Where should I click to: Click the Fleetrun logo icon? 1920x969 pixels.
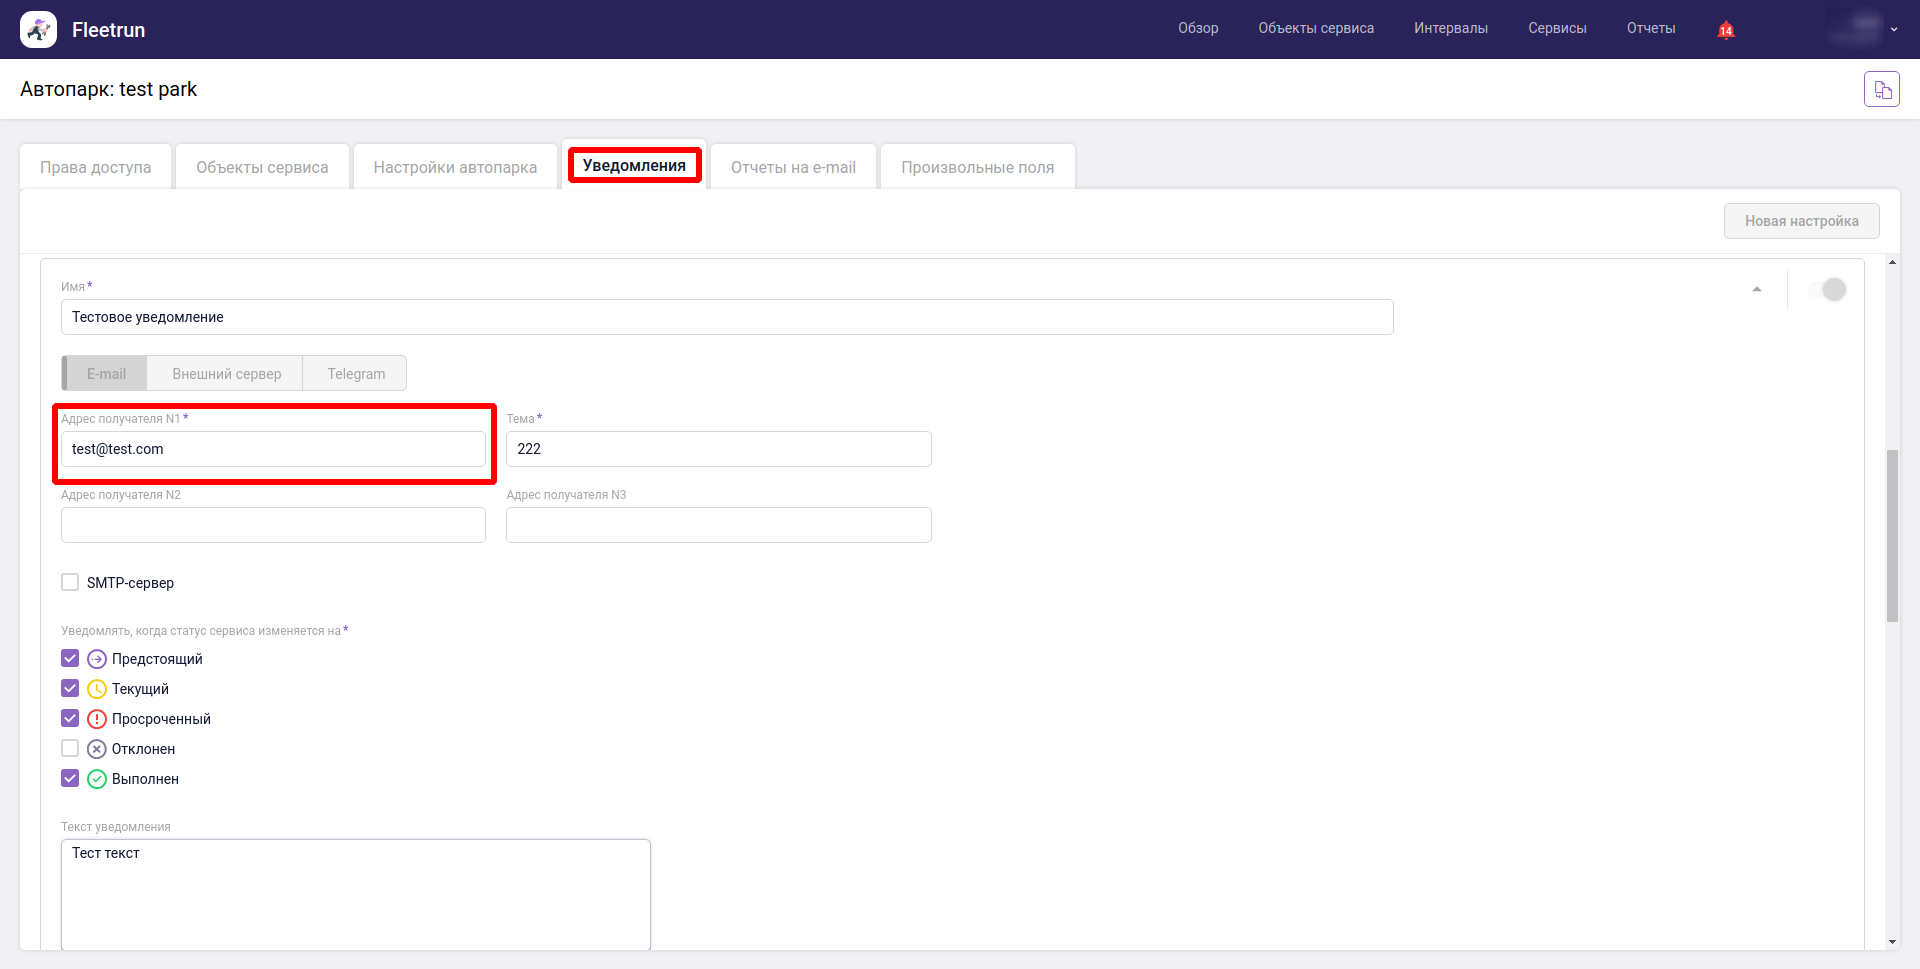click(38, 30)
